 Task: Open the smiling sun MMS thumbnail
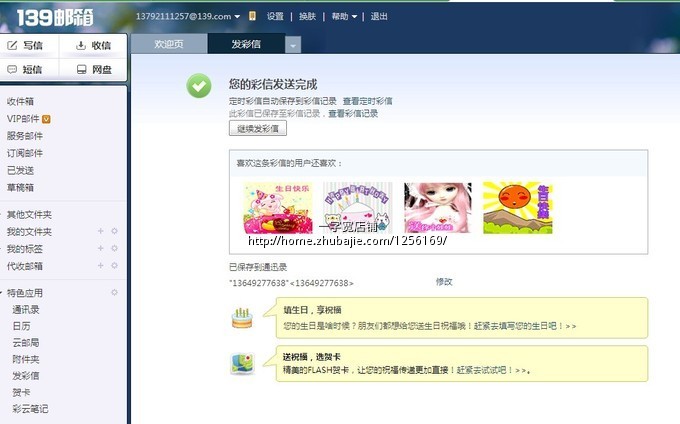tap(518, 208)
